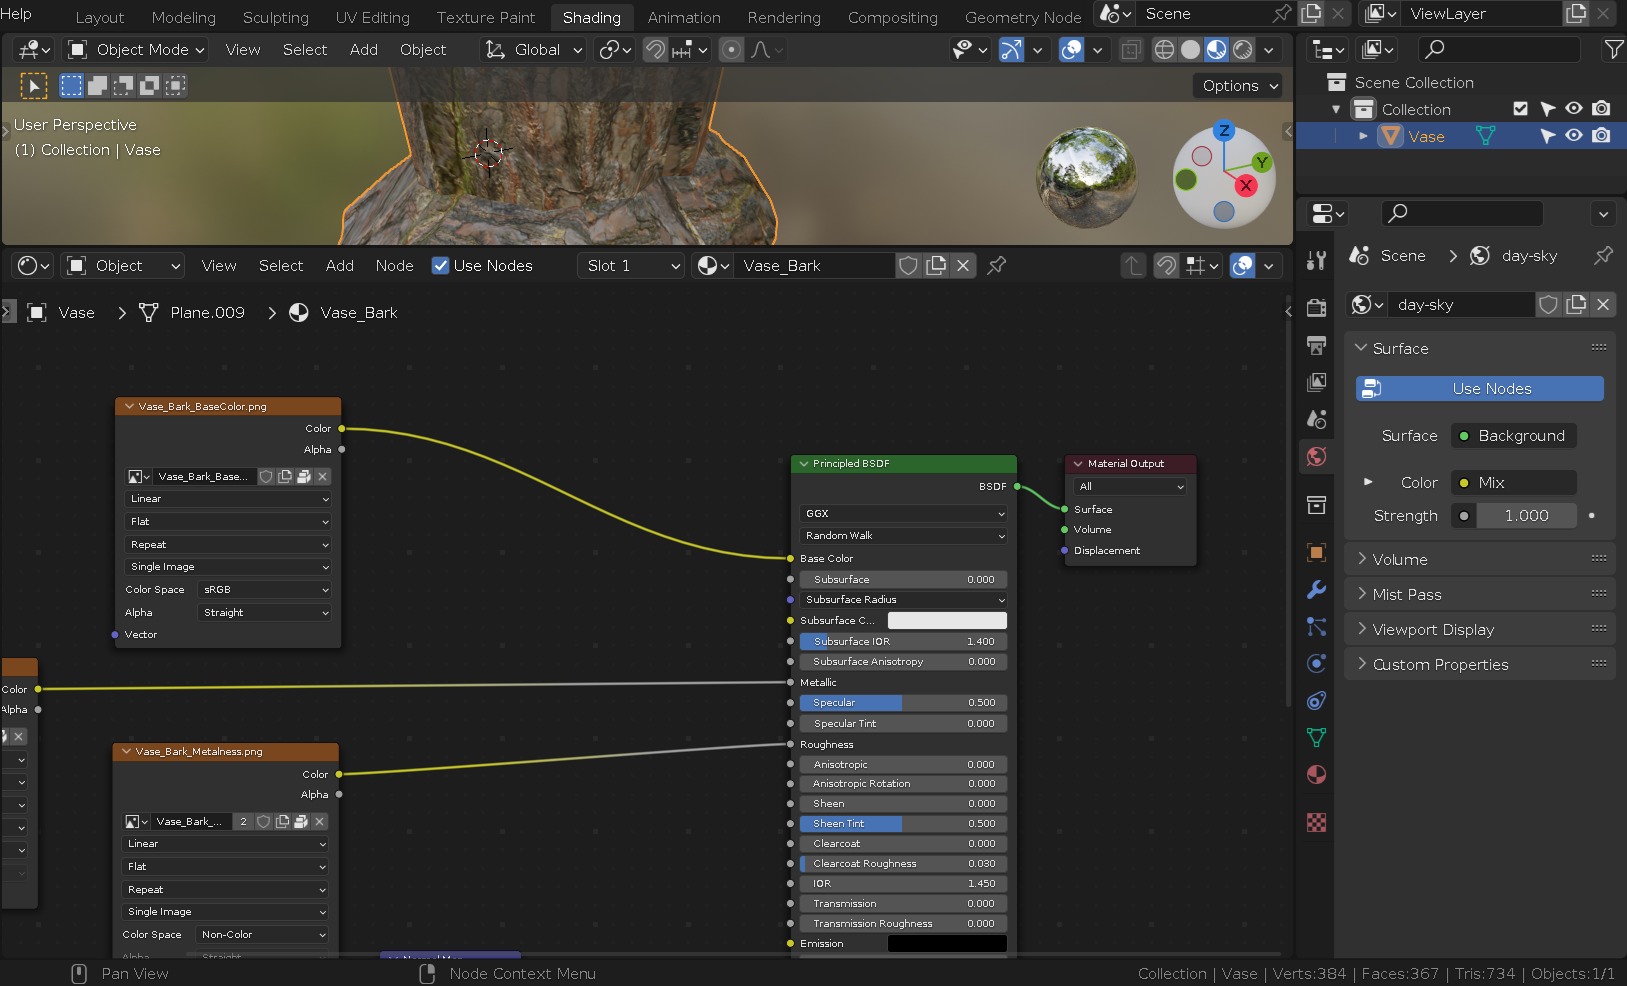Click the Sheen Tint slider
This screenshot has height=986, width=1627.
coord(903,824)
